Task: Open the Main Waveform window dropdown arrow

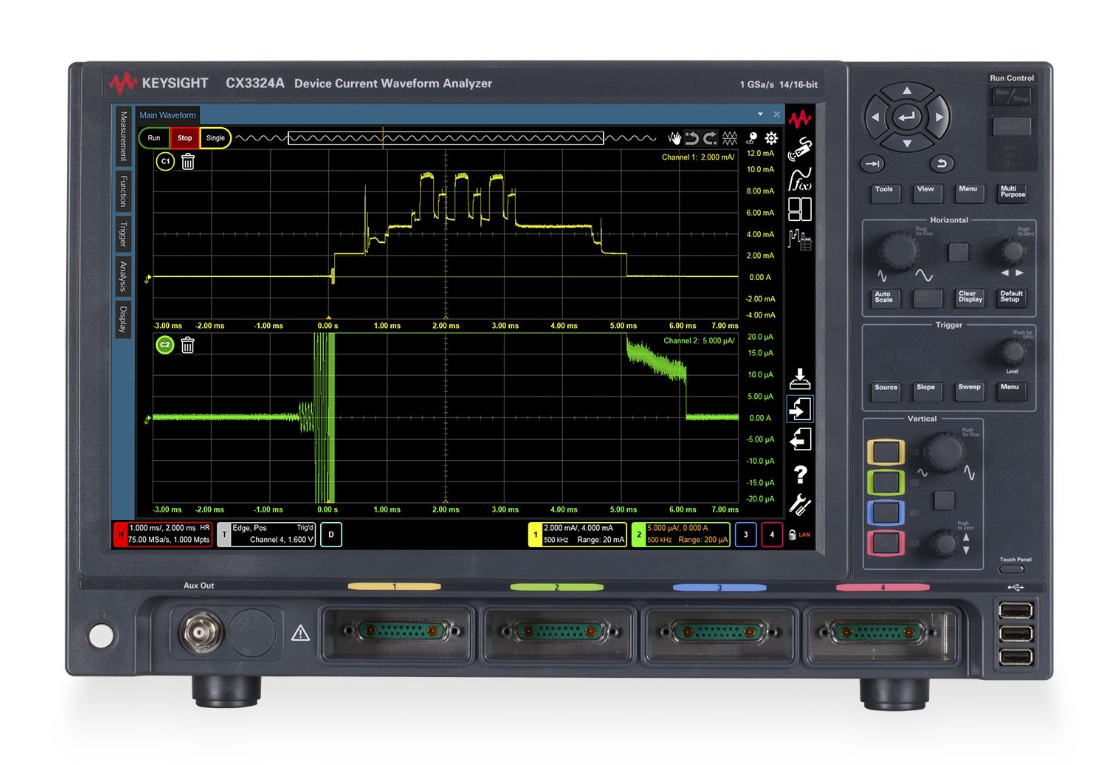Action: point(760,115)
